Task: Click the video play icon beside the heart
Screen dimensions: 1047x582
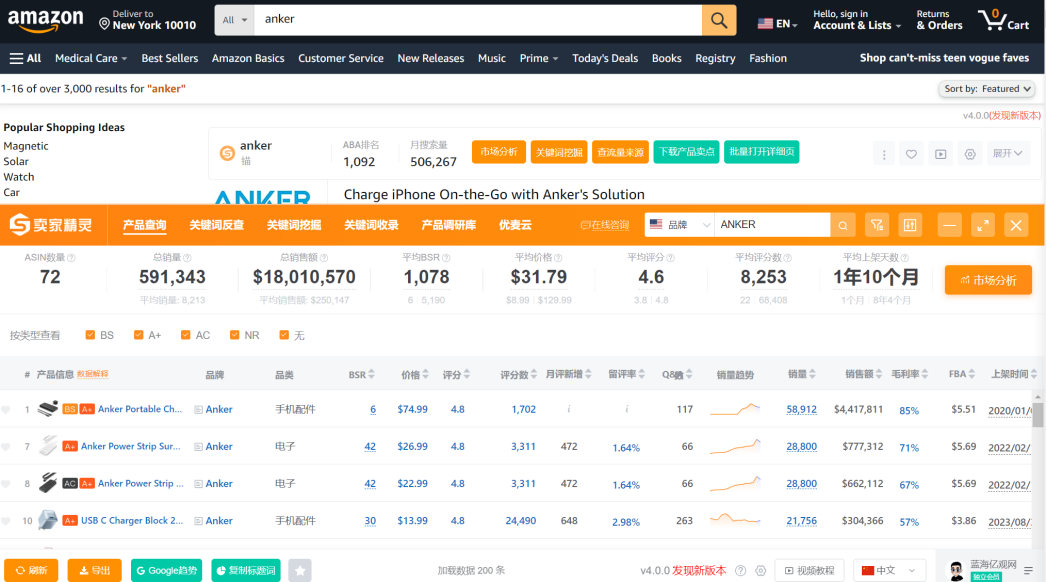Action: 940,154
